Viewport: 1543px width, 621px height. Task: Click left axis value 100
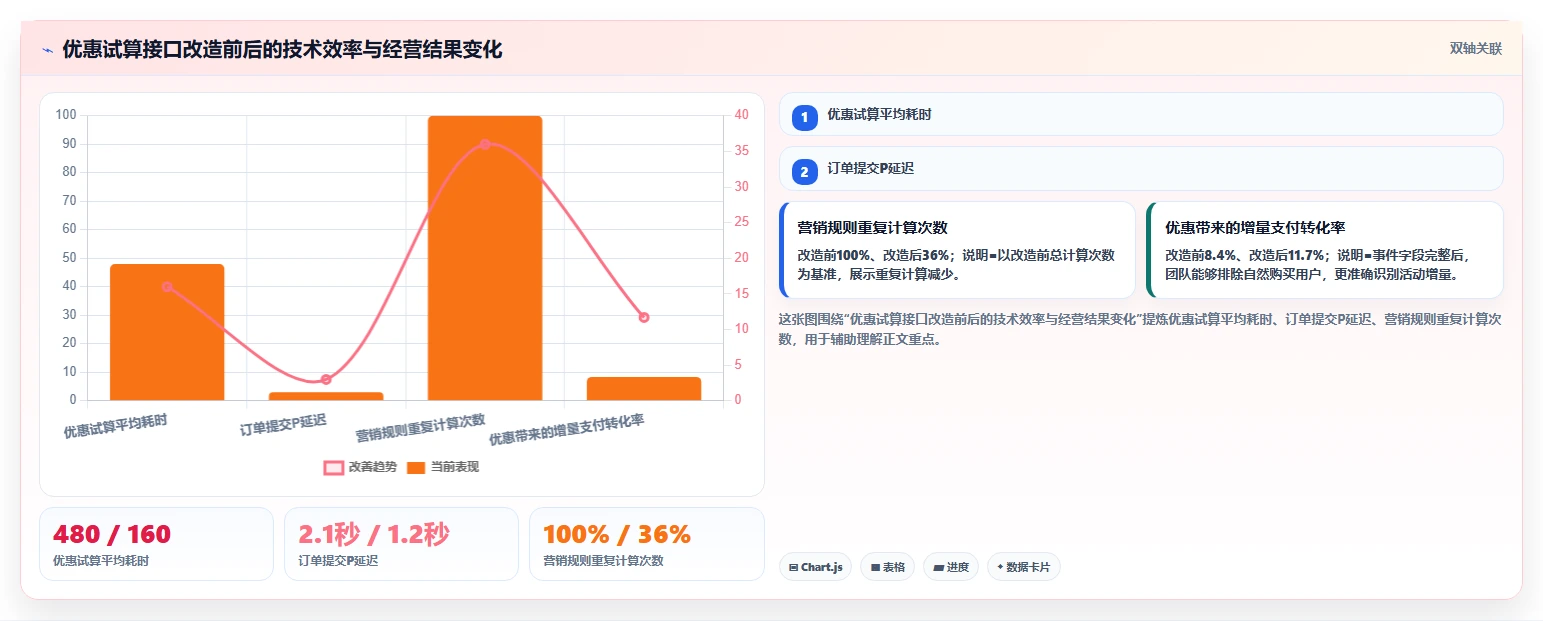66,115
